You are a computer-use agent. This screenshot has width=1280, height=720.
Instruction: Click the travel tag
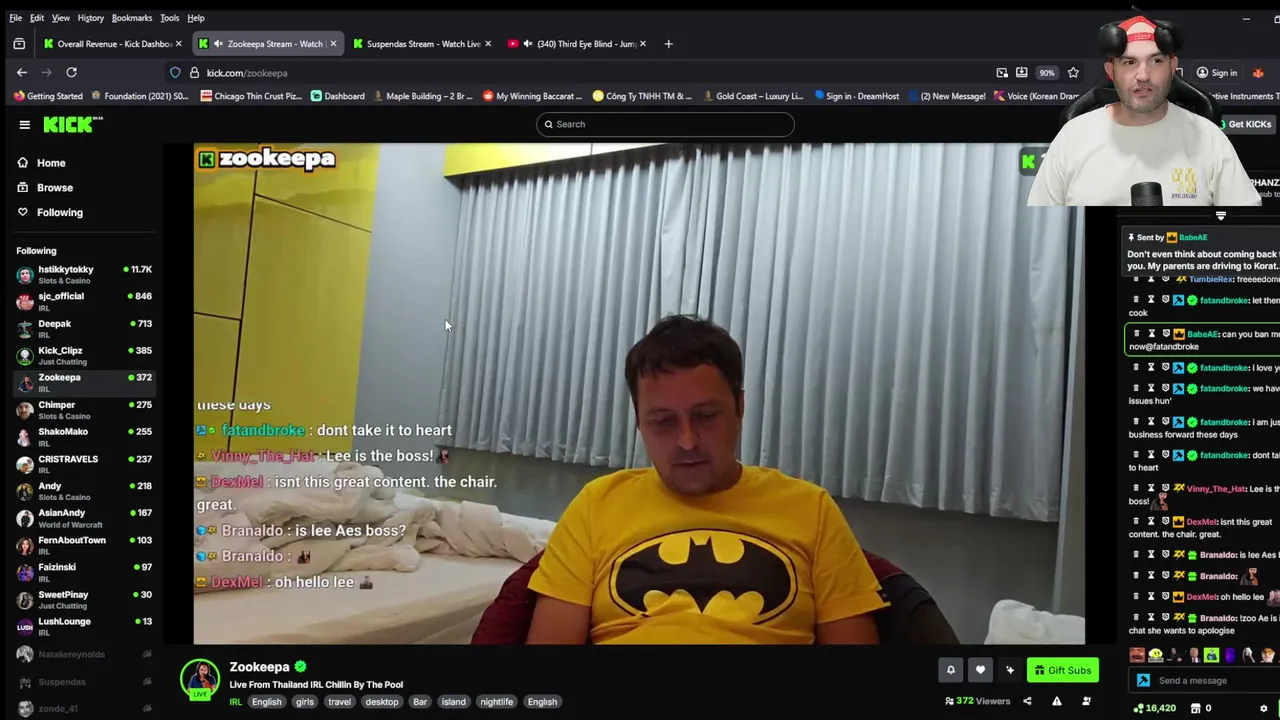[340, 702]
